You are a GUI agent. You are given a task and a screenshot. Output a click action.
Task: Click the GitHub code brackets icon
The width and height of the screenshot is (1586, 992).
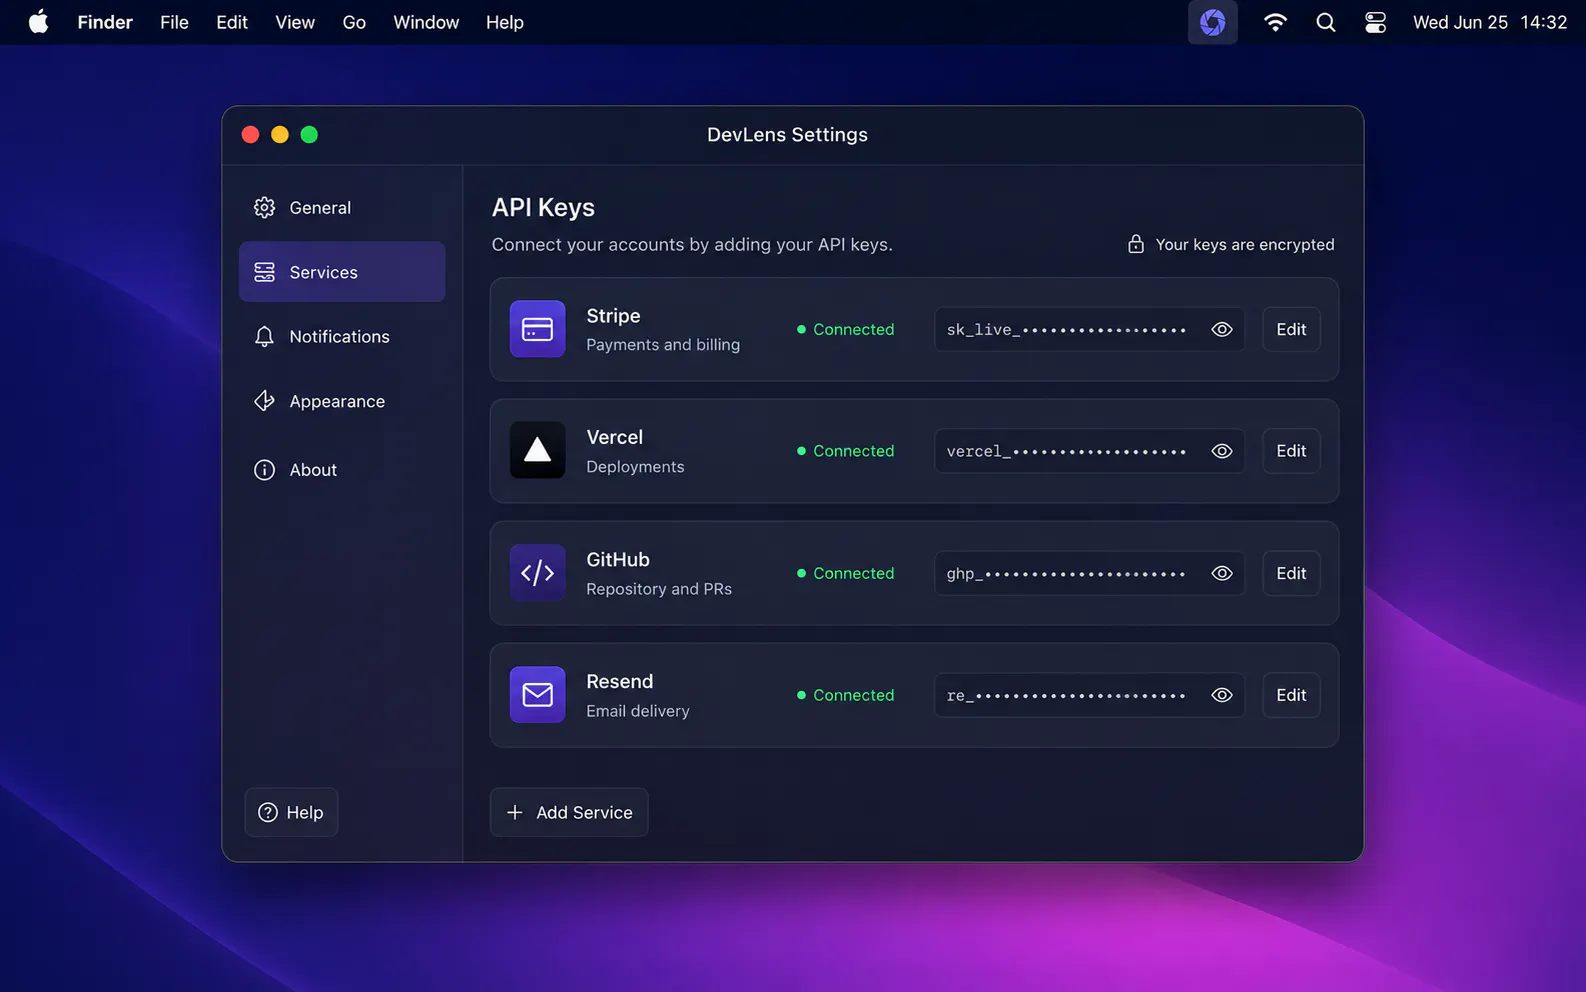538,573
